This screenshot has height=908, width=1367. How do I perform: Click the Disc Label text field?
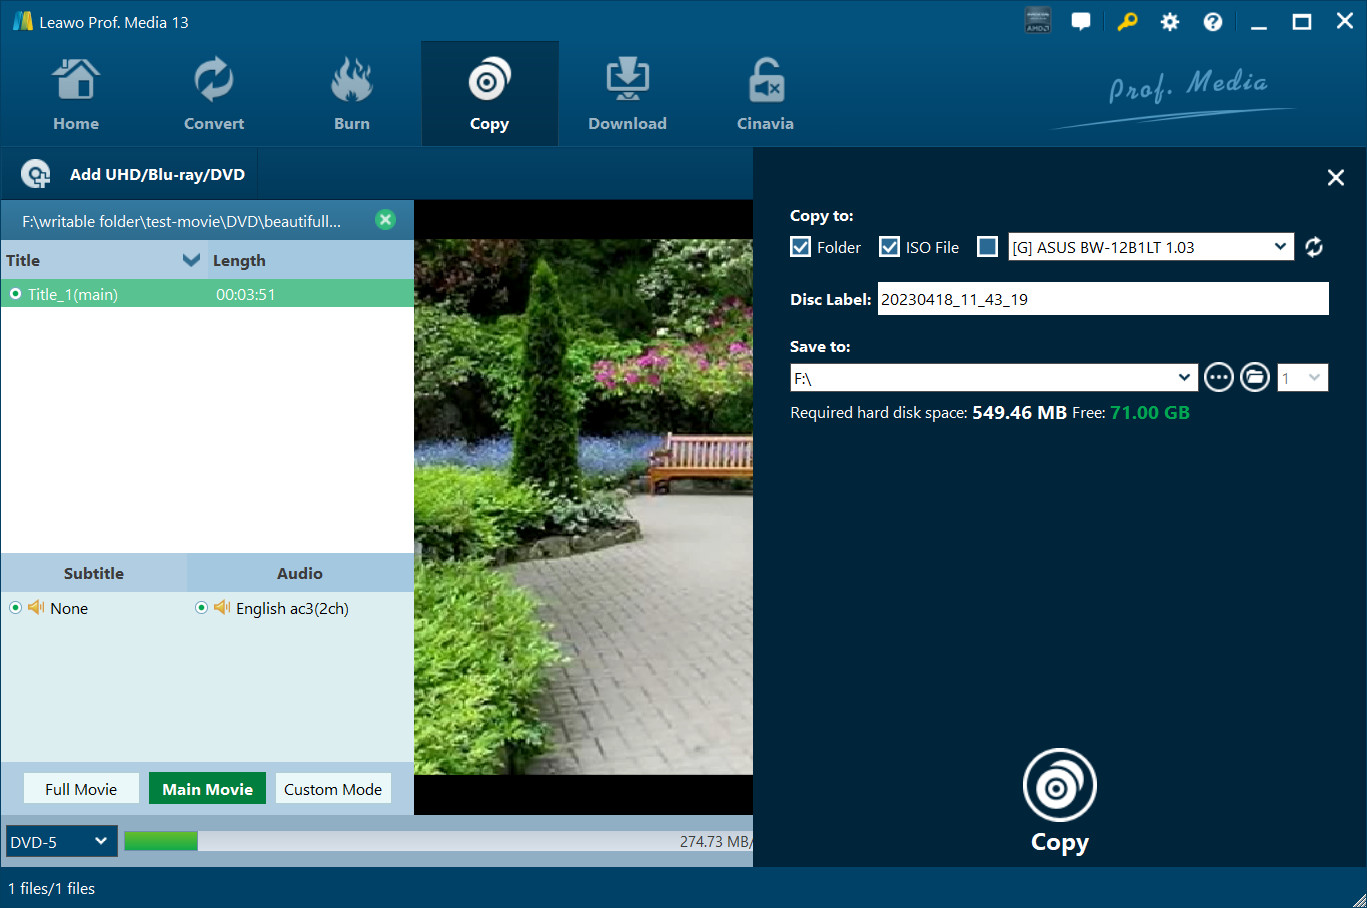[1102, 299]
